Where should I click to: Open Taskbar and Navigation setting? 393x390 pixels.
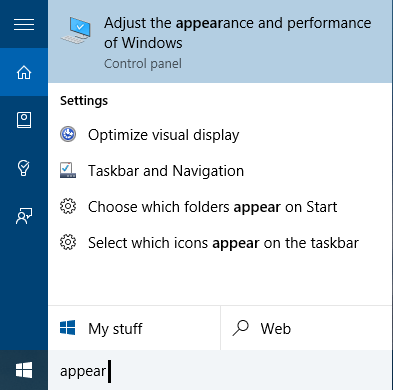click(220, 170)
